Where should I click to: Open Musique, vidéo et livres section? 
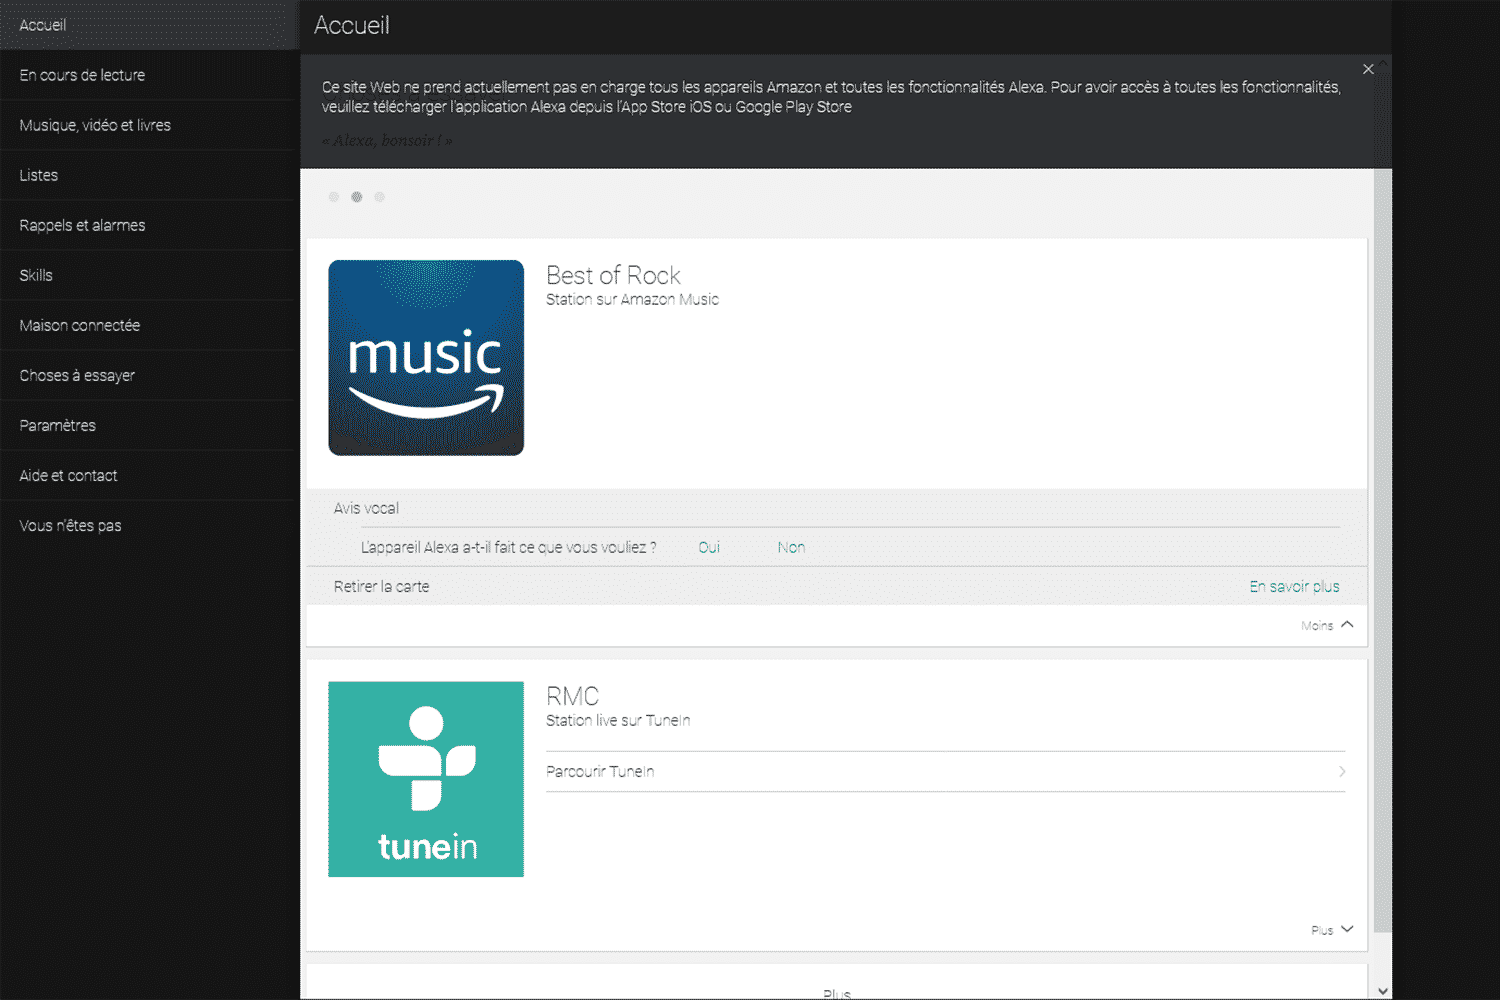150,125
